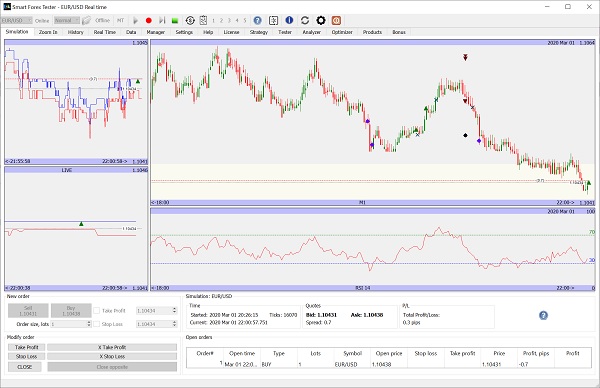Click the eraser icon beside Normal dropdown

point(86,20)
